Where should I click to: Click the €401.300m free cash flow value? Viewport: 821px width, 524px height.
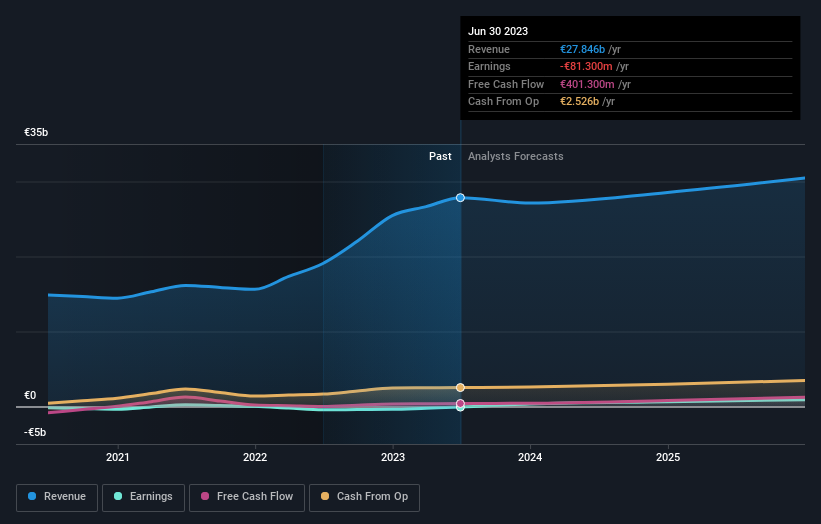587,84
